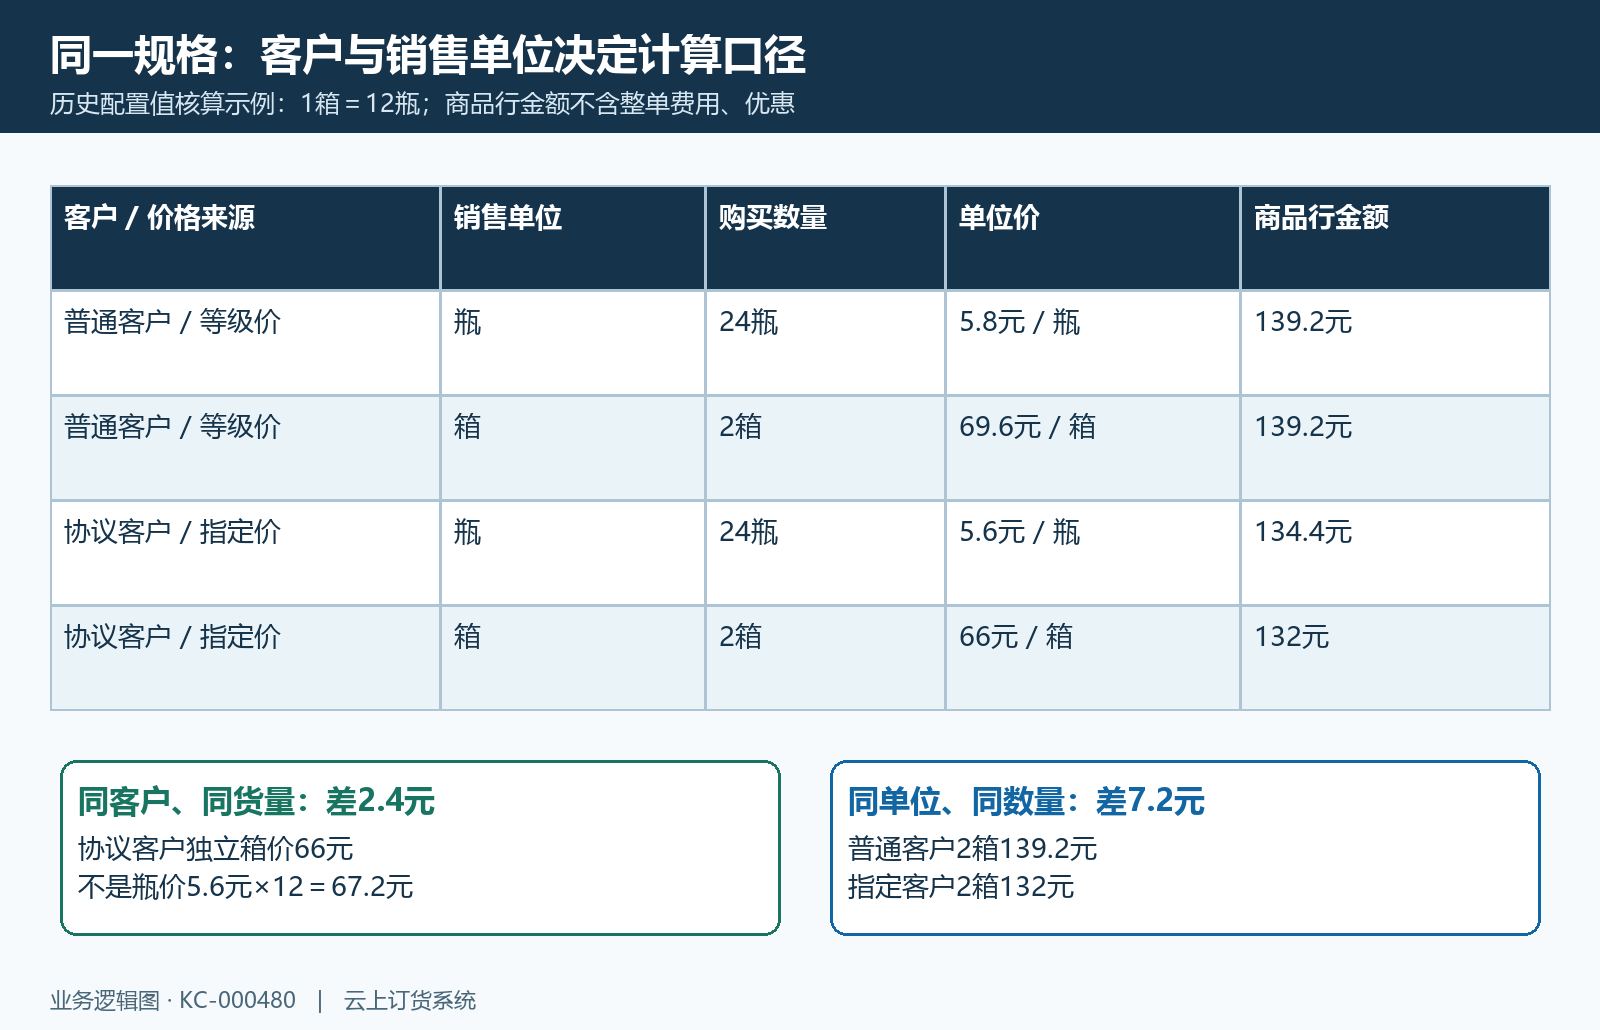The height and width of the screenshot is (1030, 1600).
Task: Select the line "不是瓶价5.6元×12＝67.2元"
Action: 245,887
